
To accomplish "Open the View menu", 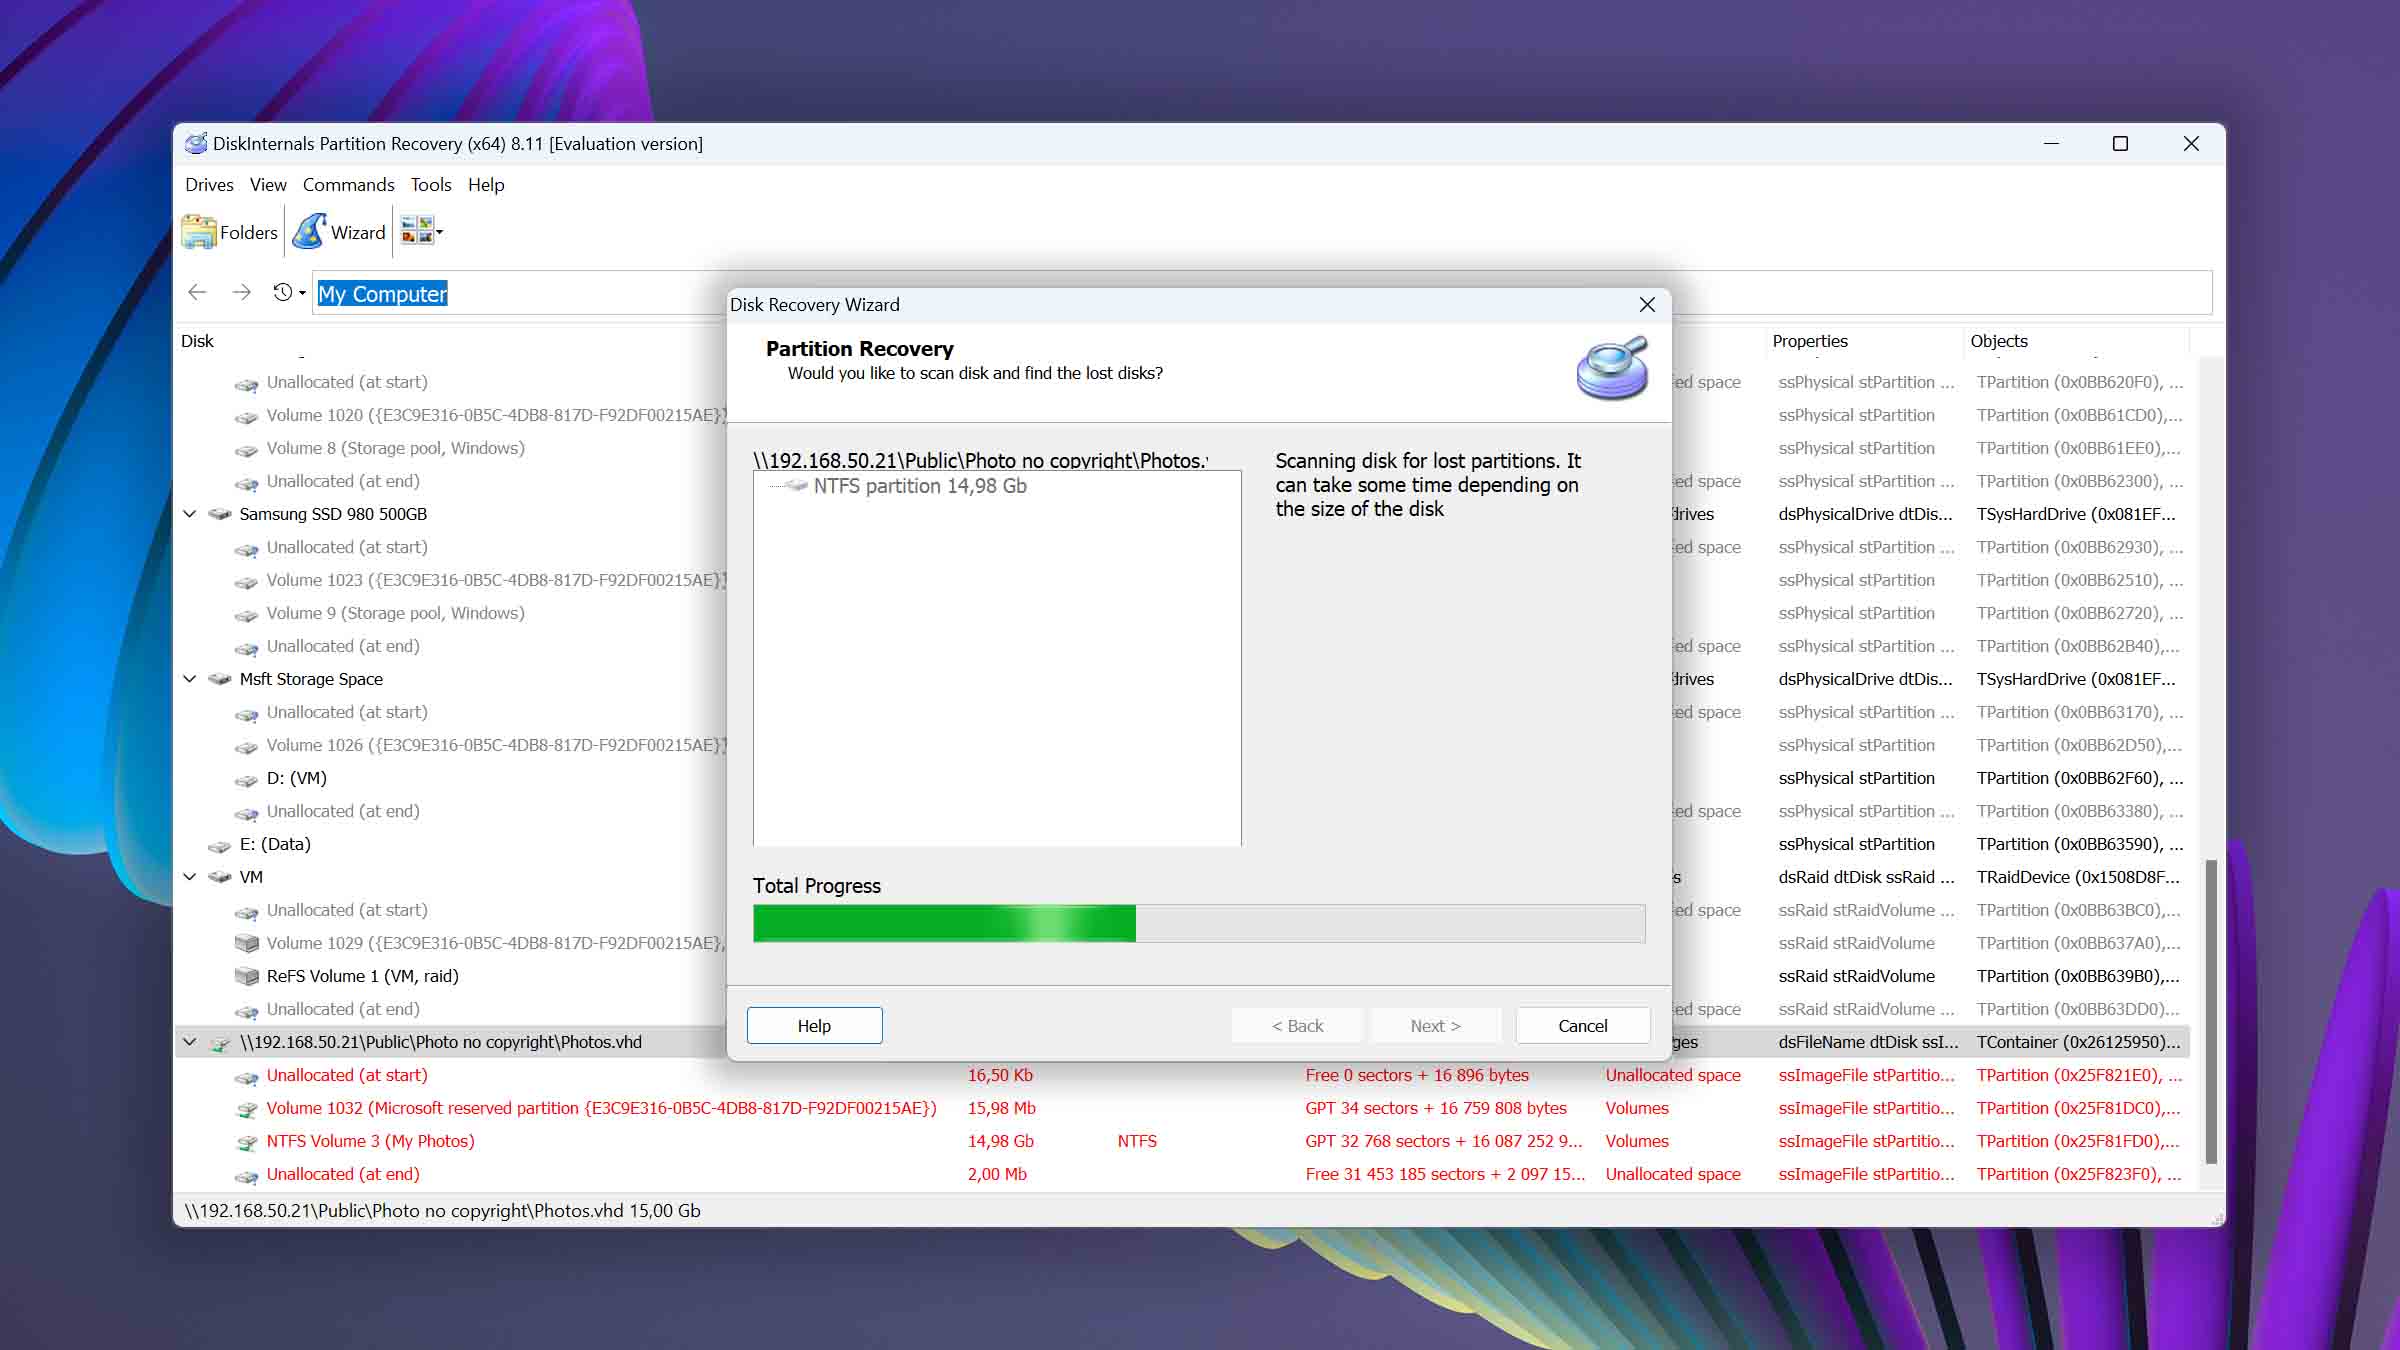I will (268, 185).
